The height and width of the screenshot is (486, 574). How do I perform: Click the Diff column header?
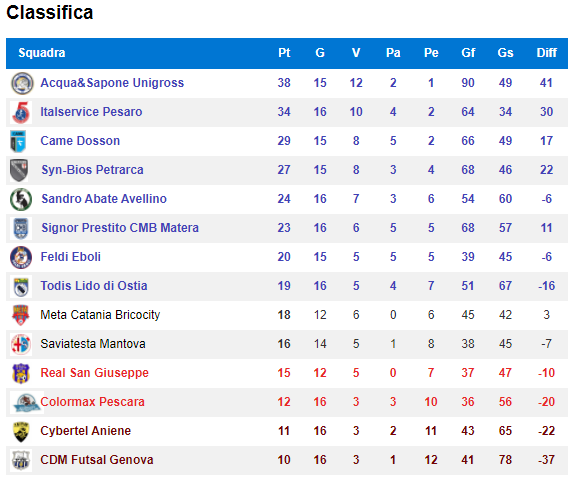tap(547, 53)
